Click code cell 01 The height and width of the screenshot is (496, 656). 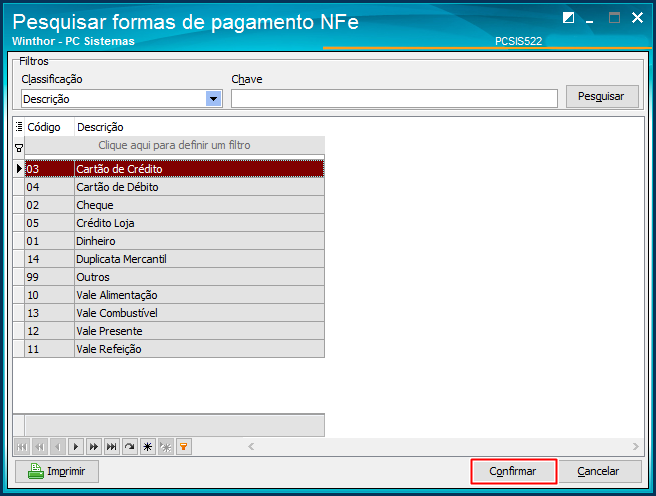[x=49, y=241]
